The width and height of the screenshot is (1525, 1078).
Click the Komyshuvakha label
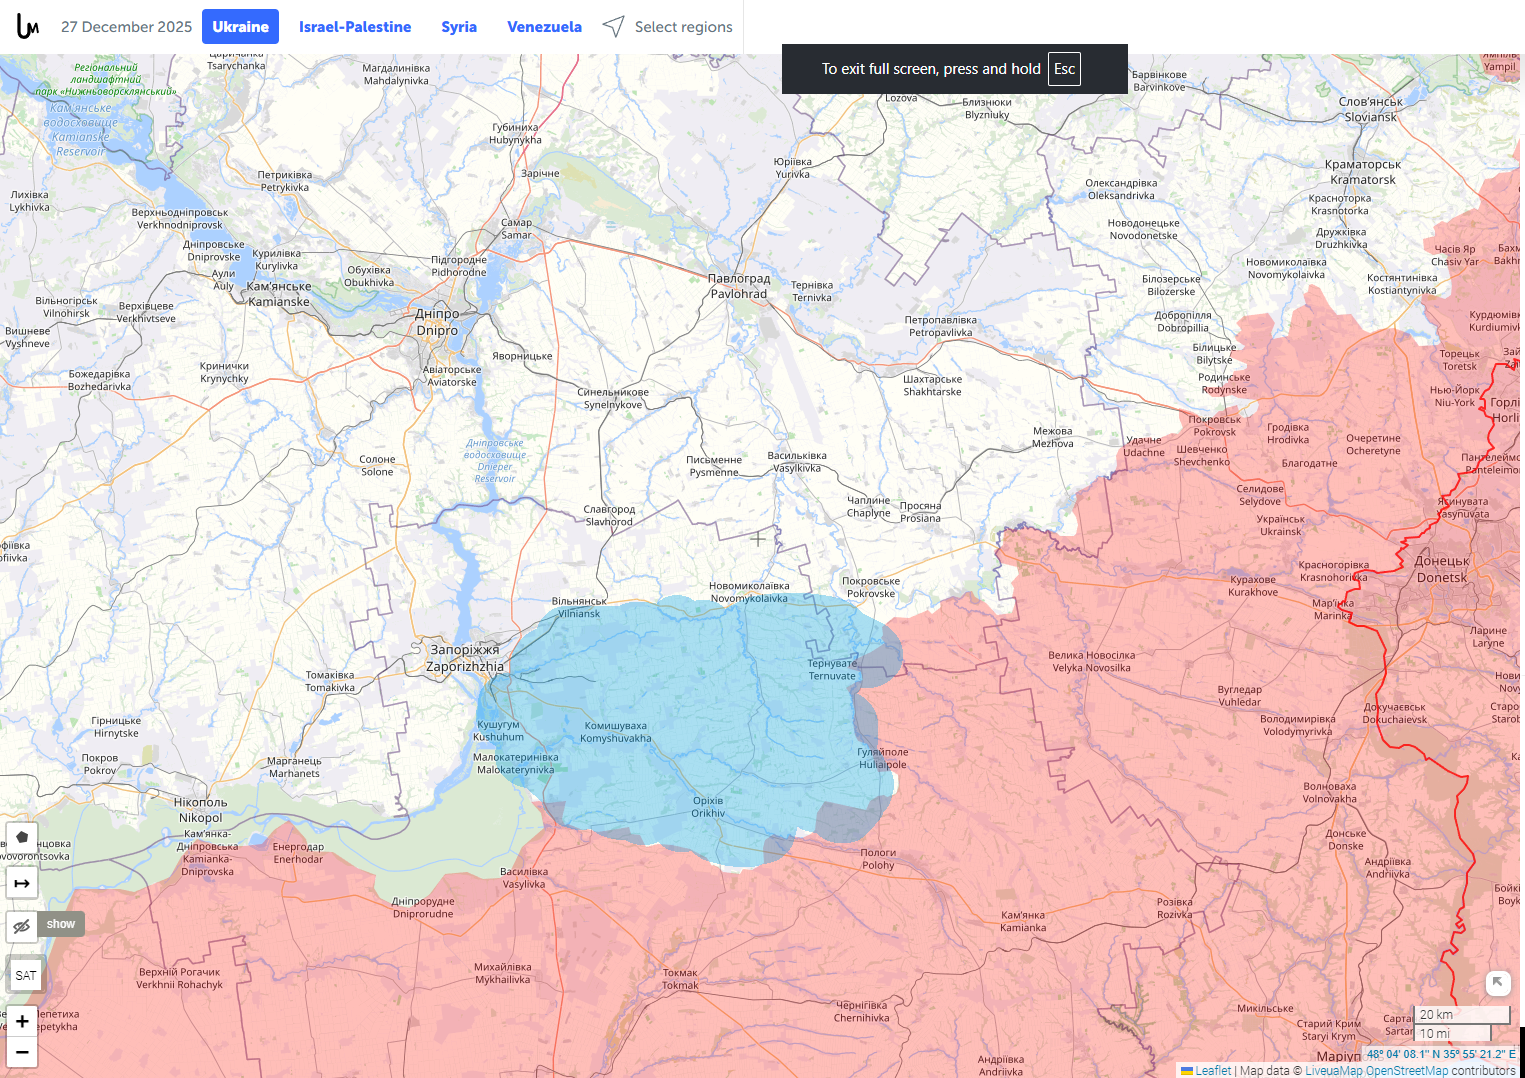pos(615,732)
